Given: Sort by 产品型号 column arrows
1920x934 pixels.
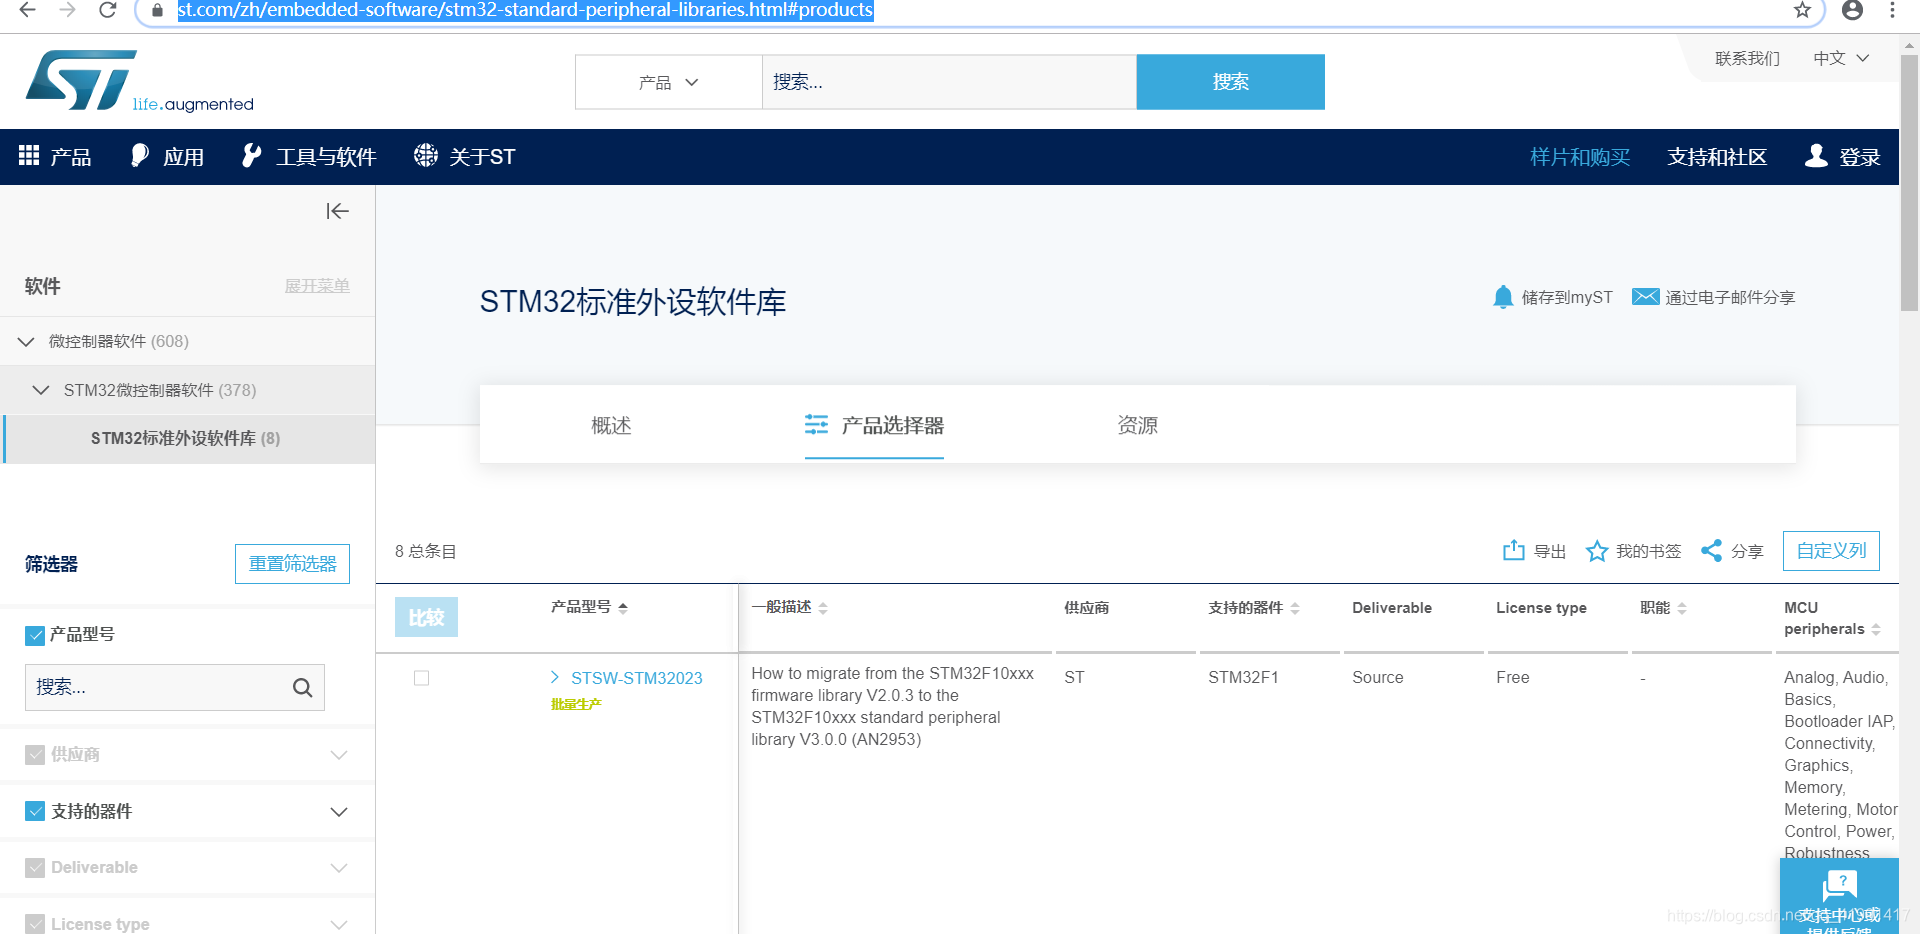Looking at the screenshot, I should tap(623, 608).
